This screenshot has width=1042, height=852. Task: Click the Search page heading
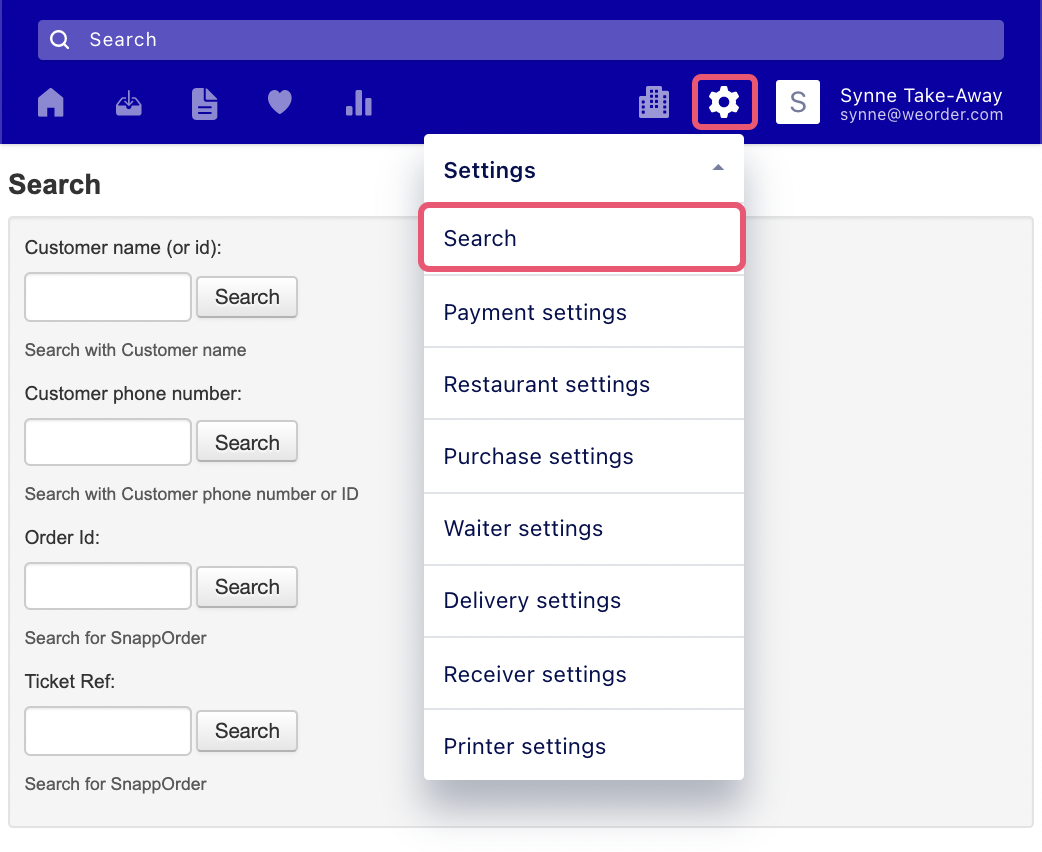(54, 185)
